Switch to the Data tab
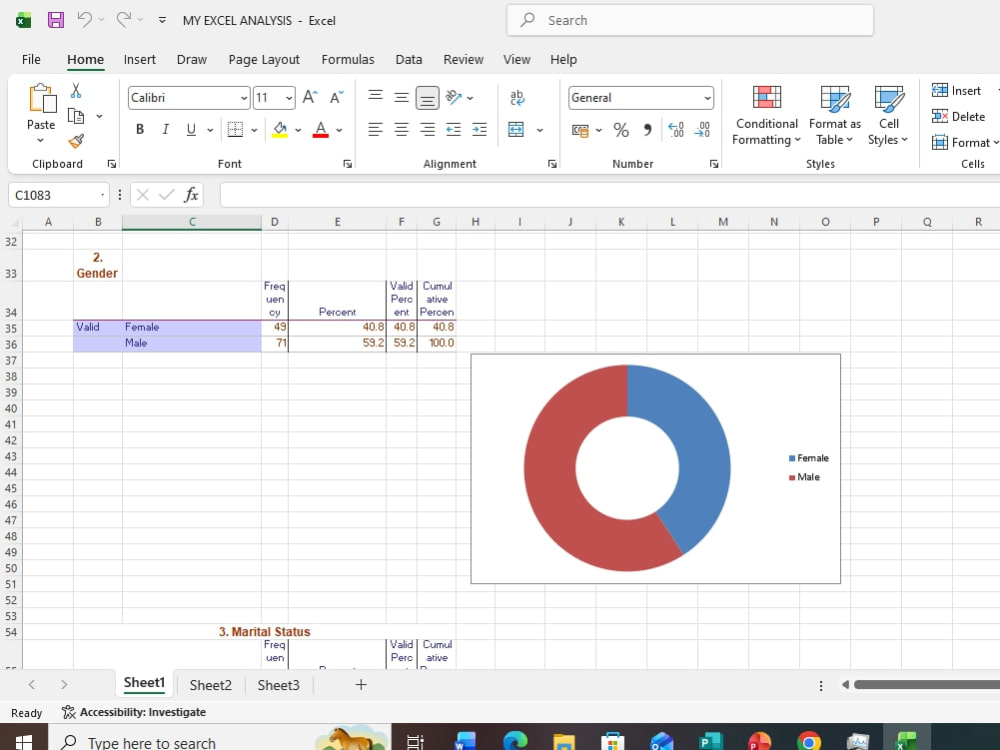Screen dimensions: 1000x750 [x=408, y=59]
